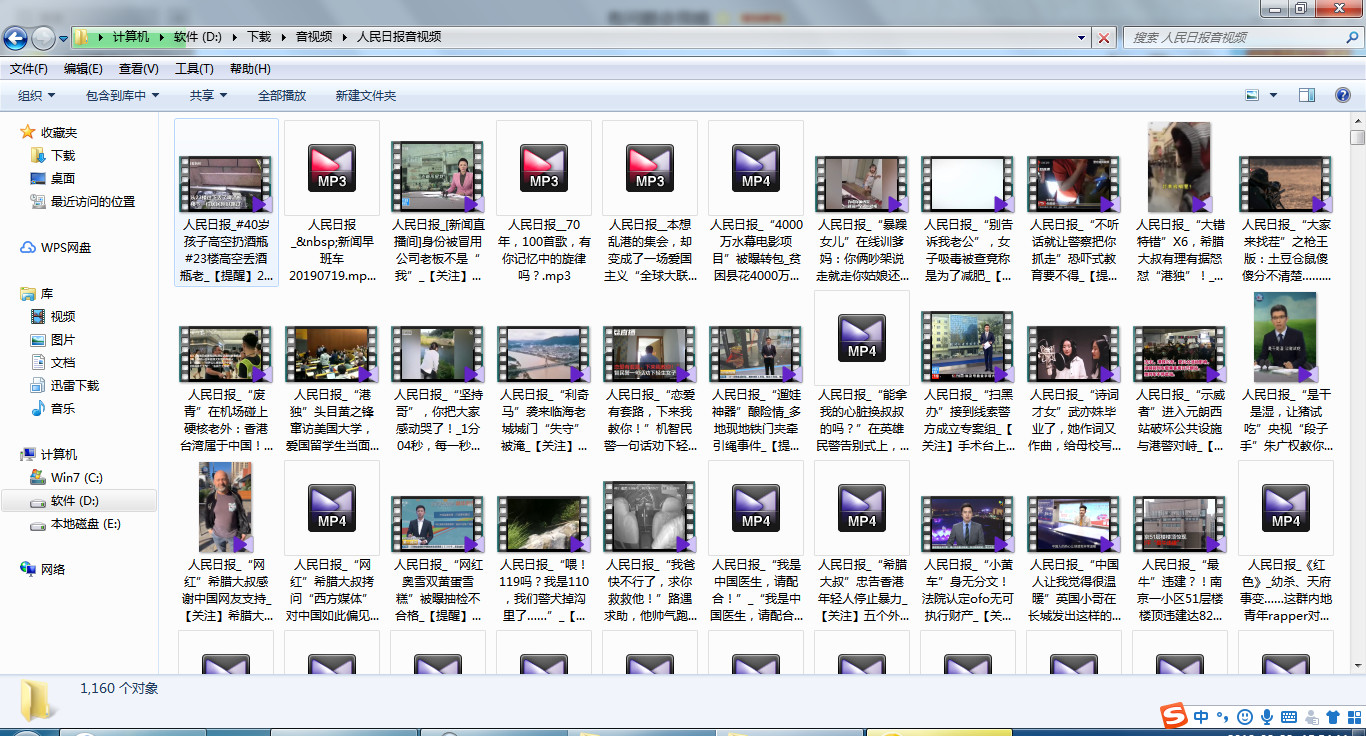
Task: Click the Sogou microphone voice input icon
Action: coord(1266,716)
